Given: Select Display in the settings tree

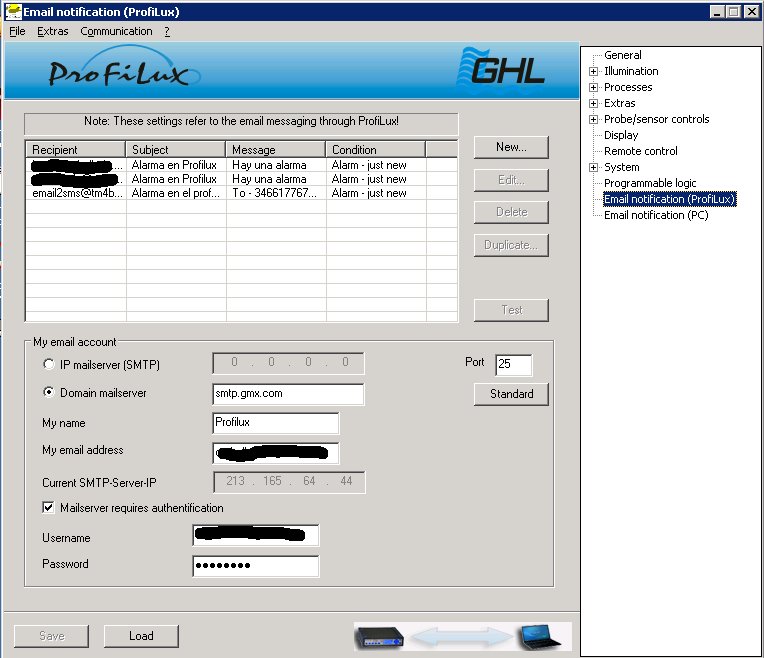Looking at the screenshot, I should pyautogui.click(x=621, y=135).
